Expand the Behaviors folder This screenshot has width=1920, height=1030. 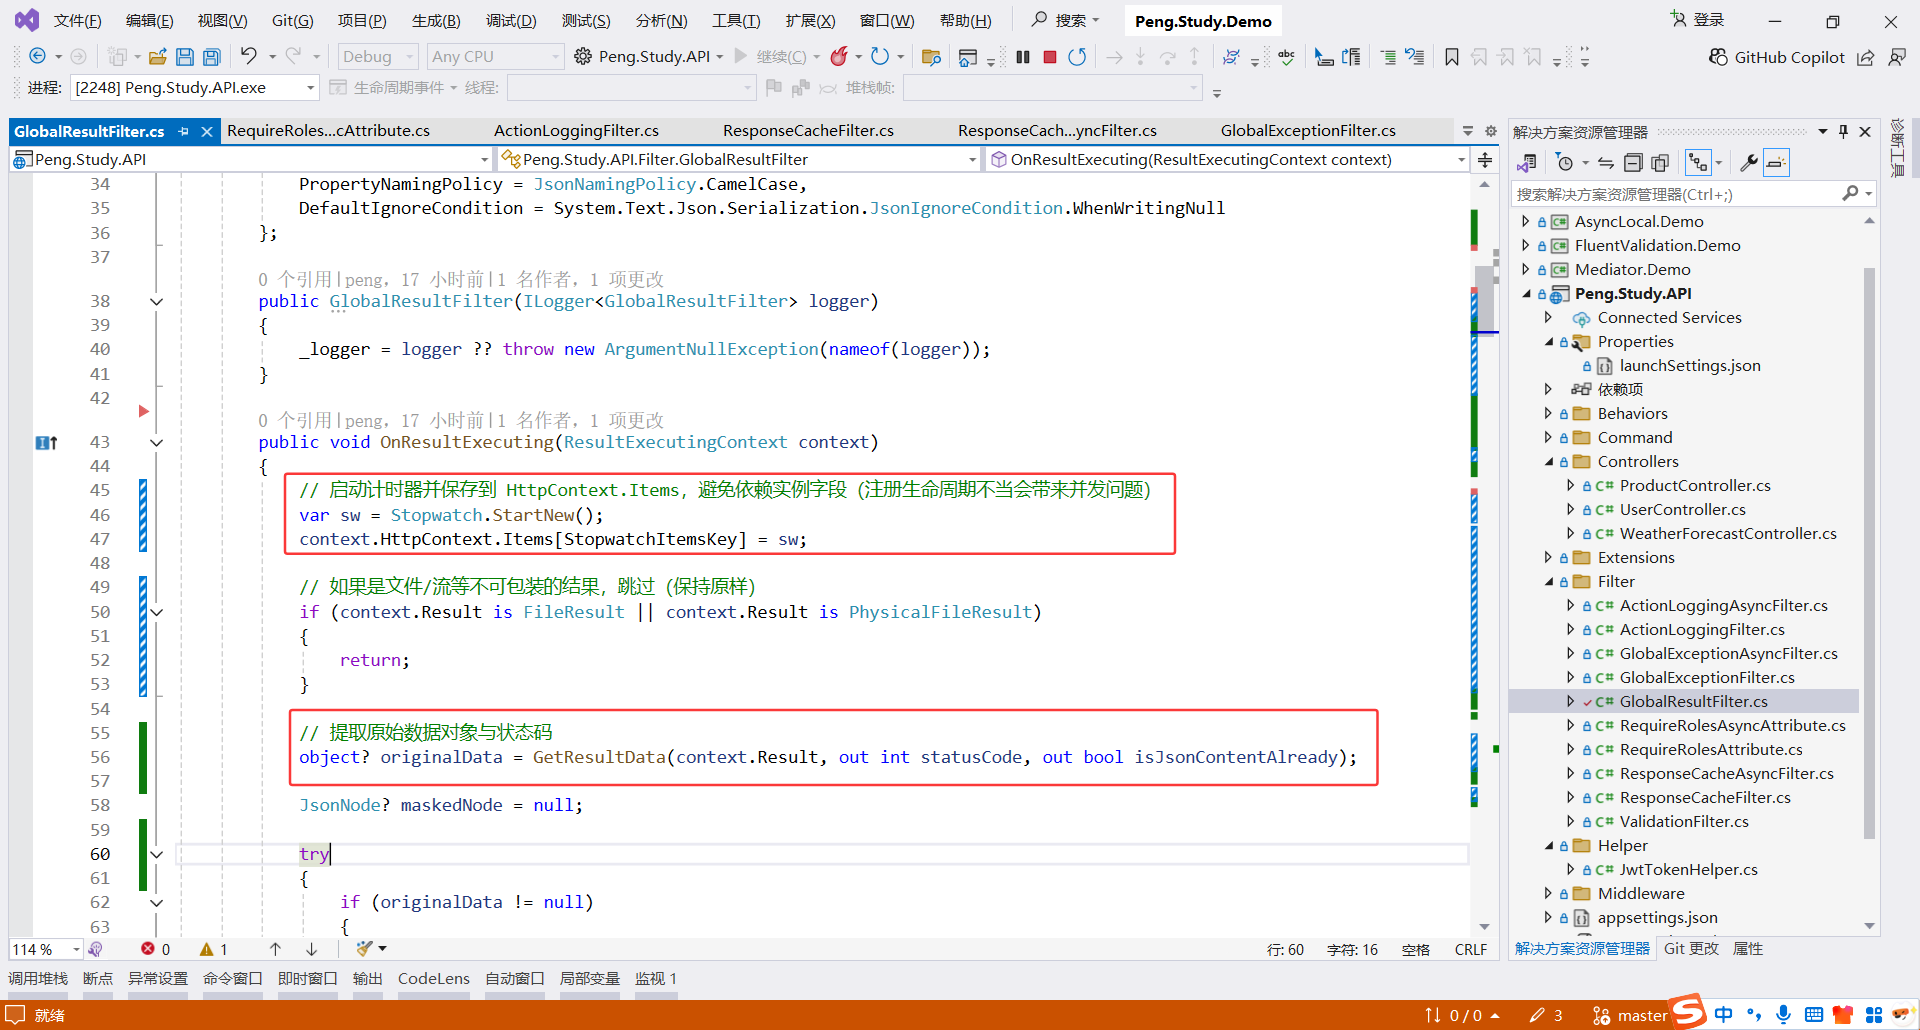1549,413
